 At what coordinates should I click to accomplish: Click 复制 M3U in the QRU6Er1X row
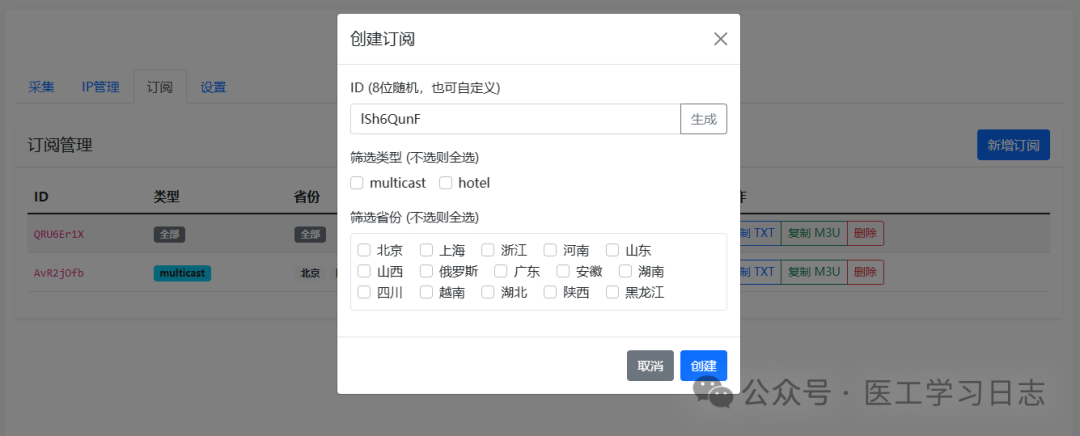tap(814, 233)
